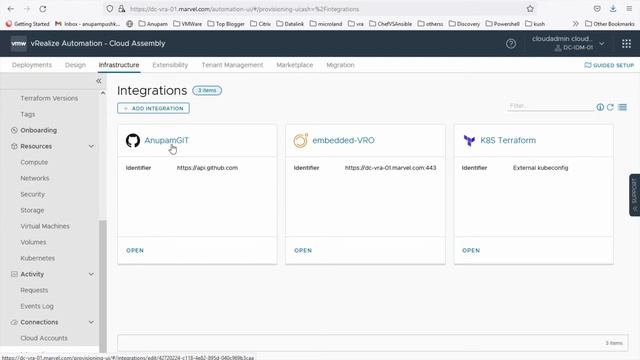Click the Terraform icon on K8S card
The height and width of the screenshot is (360, 640).
[x=469, y=140]
